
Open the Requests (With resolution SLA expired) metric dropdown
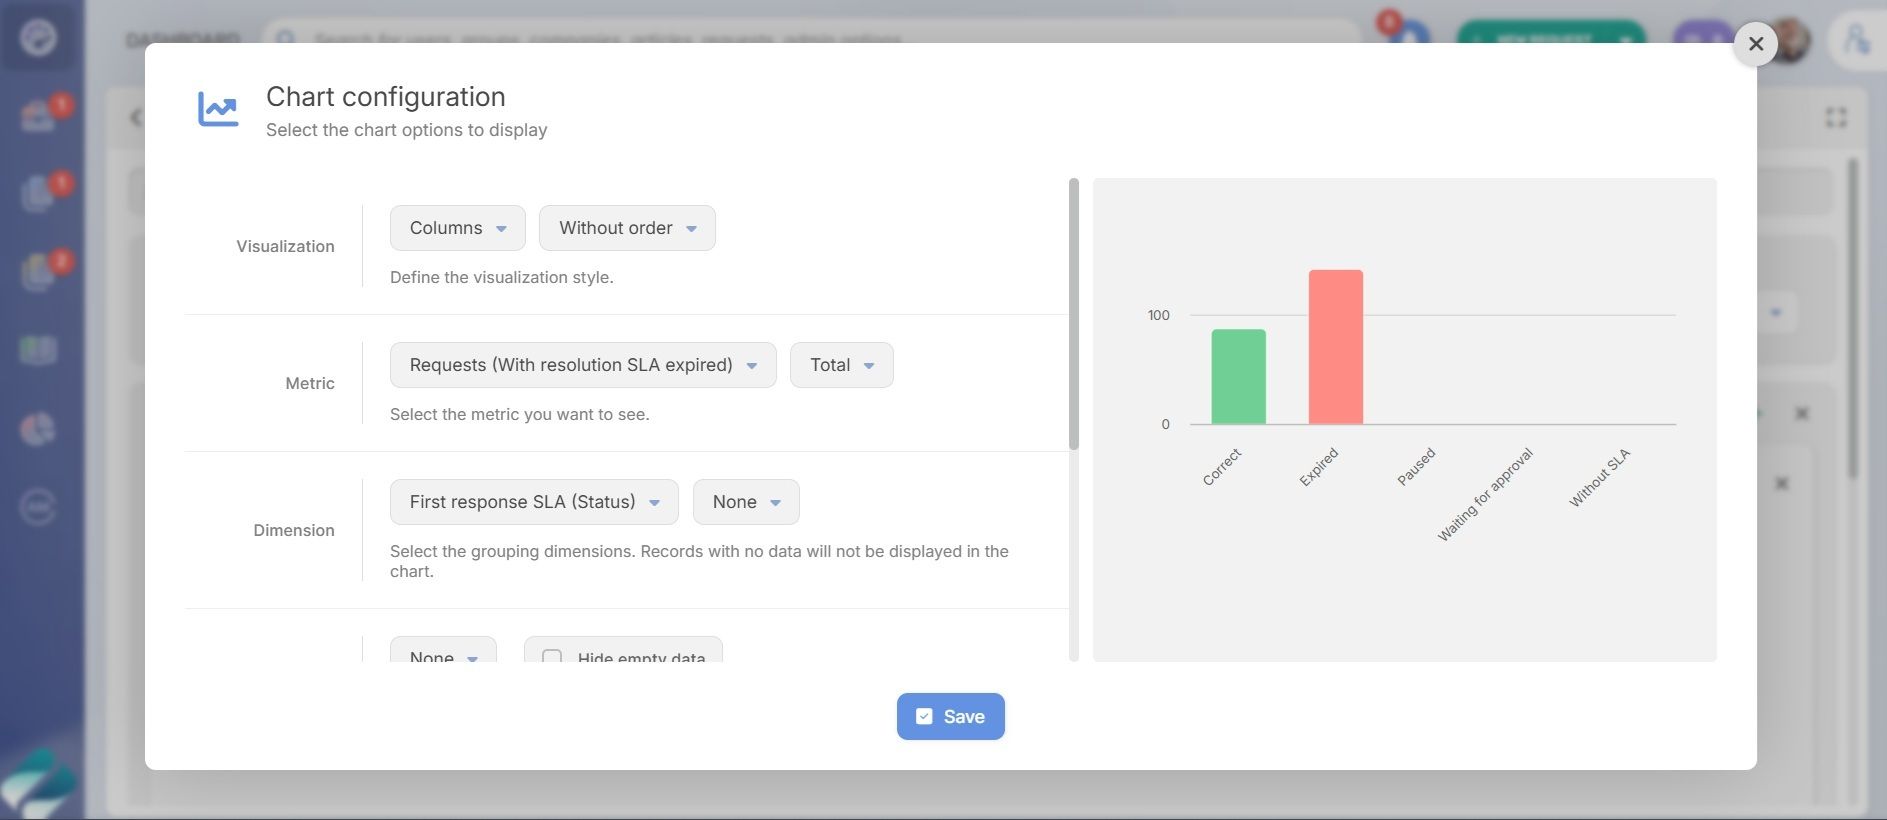583,365
